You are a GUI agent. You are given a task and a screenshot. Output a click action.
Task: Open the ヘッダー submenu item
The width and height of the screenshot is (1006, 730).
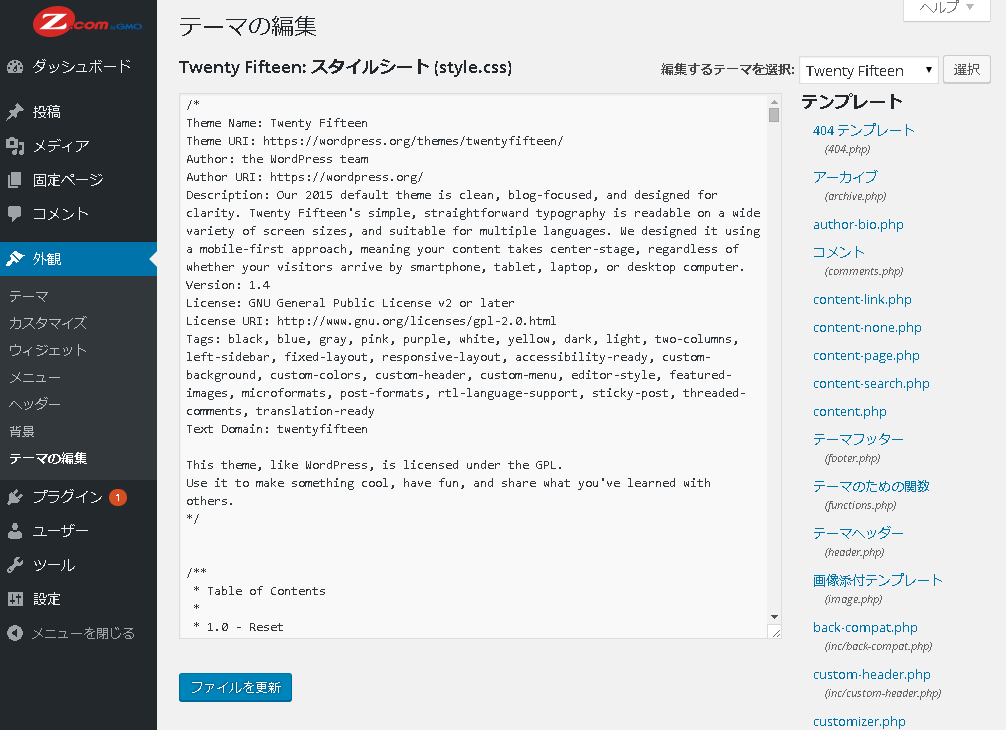pos(35,404)
